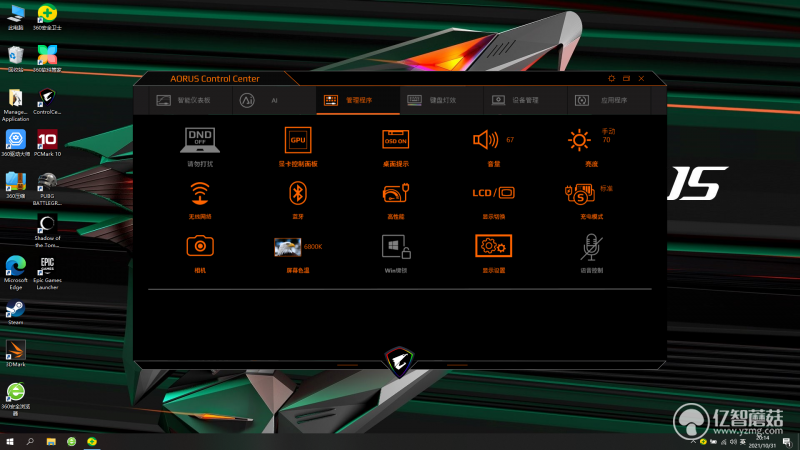Open the gear settings in AORUS title bar
This screenshot has width=800, height=450.
[x=611, y=79]
